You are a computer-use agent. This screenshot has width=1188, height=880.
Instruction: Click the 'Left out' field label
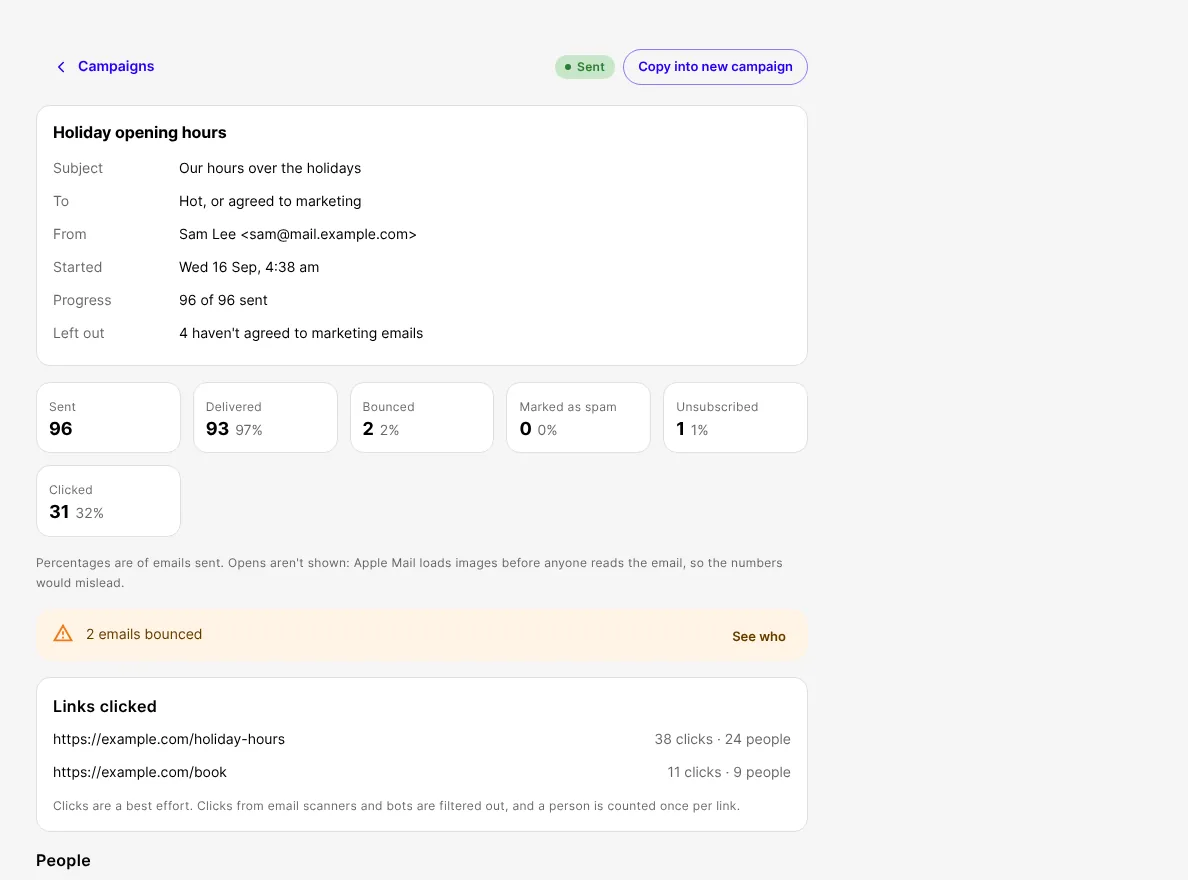(79, 334)
